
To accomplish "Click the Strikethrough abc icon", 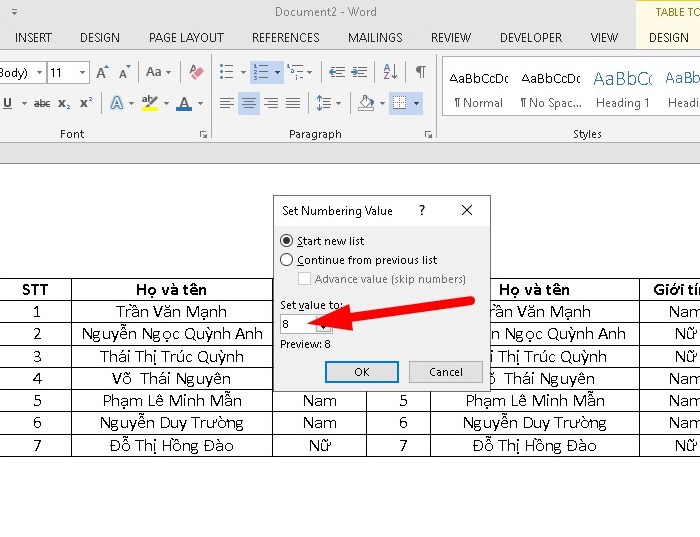I will 42,104.
